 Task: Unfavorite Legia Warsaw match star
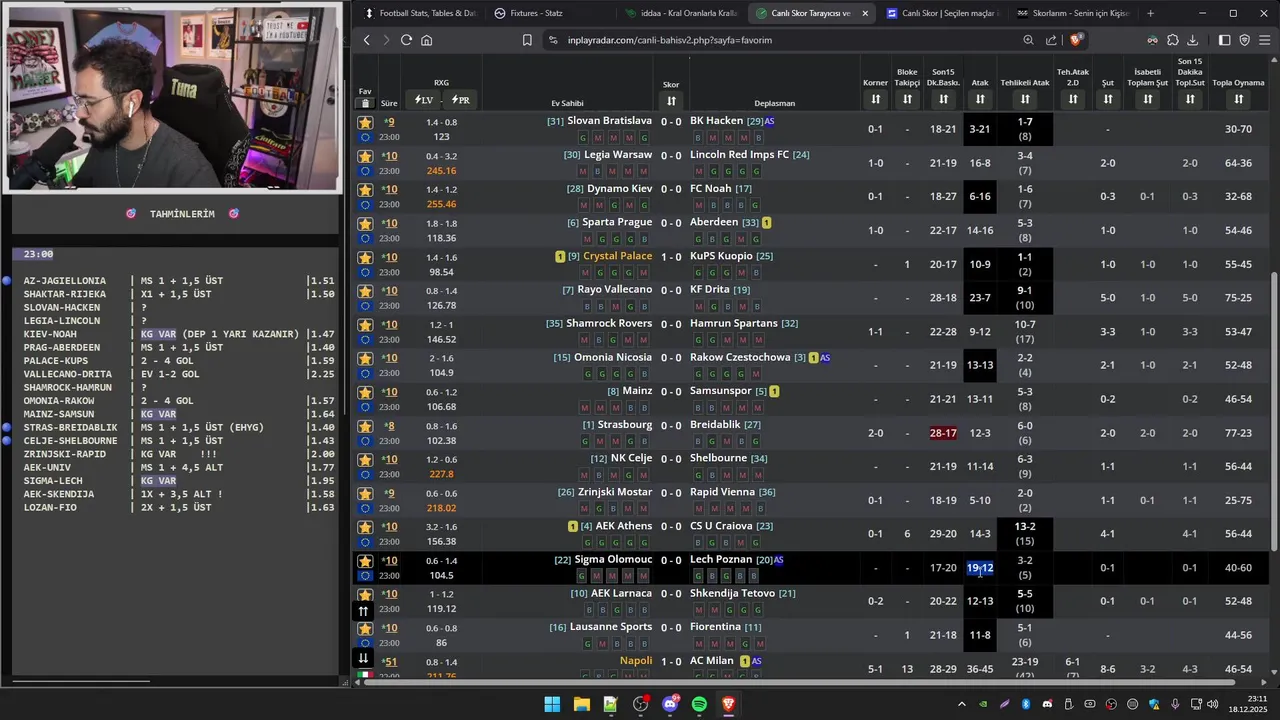point(365,156)
